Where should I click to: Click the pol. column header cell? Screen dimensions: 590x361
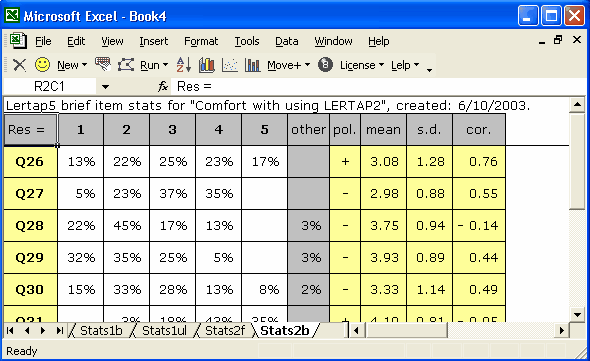345,130
